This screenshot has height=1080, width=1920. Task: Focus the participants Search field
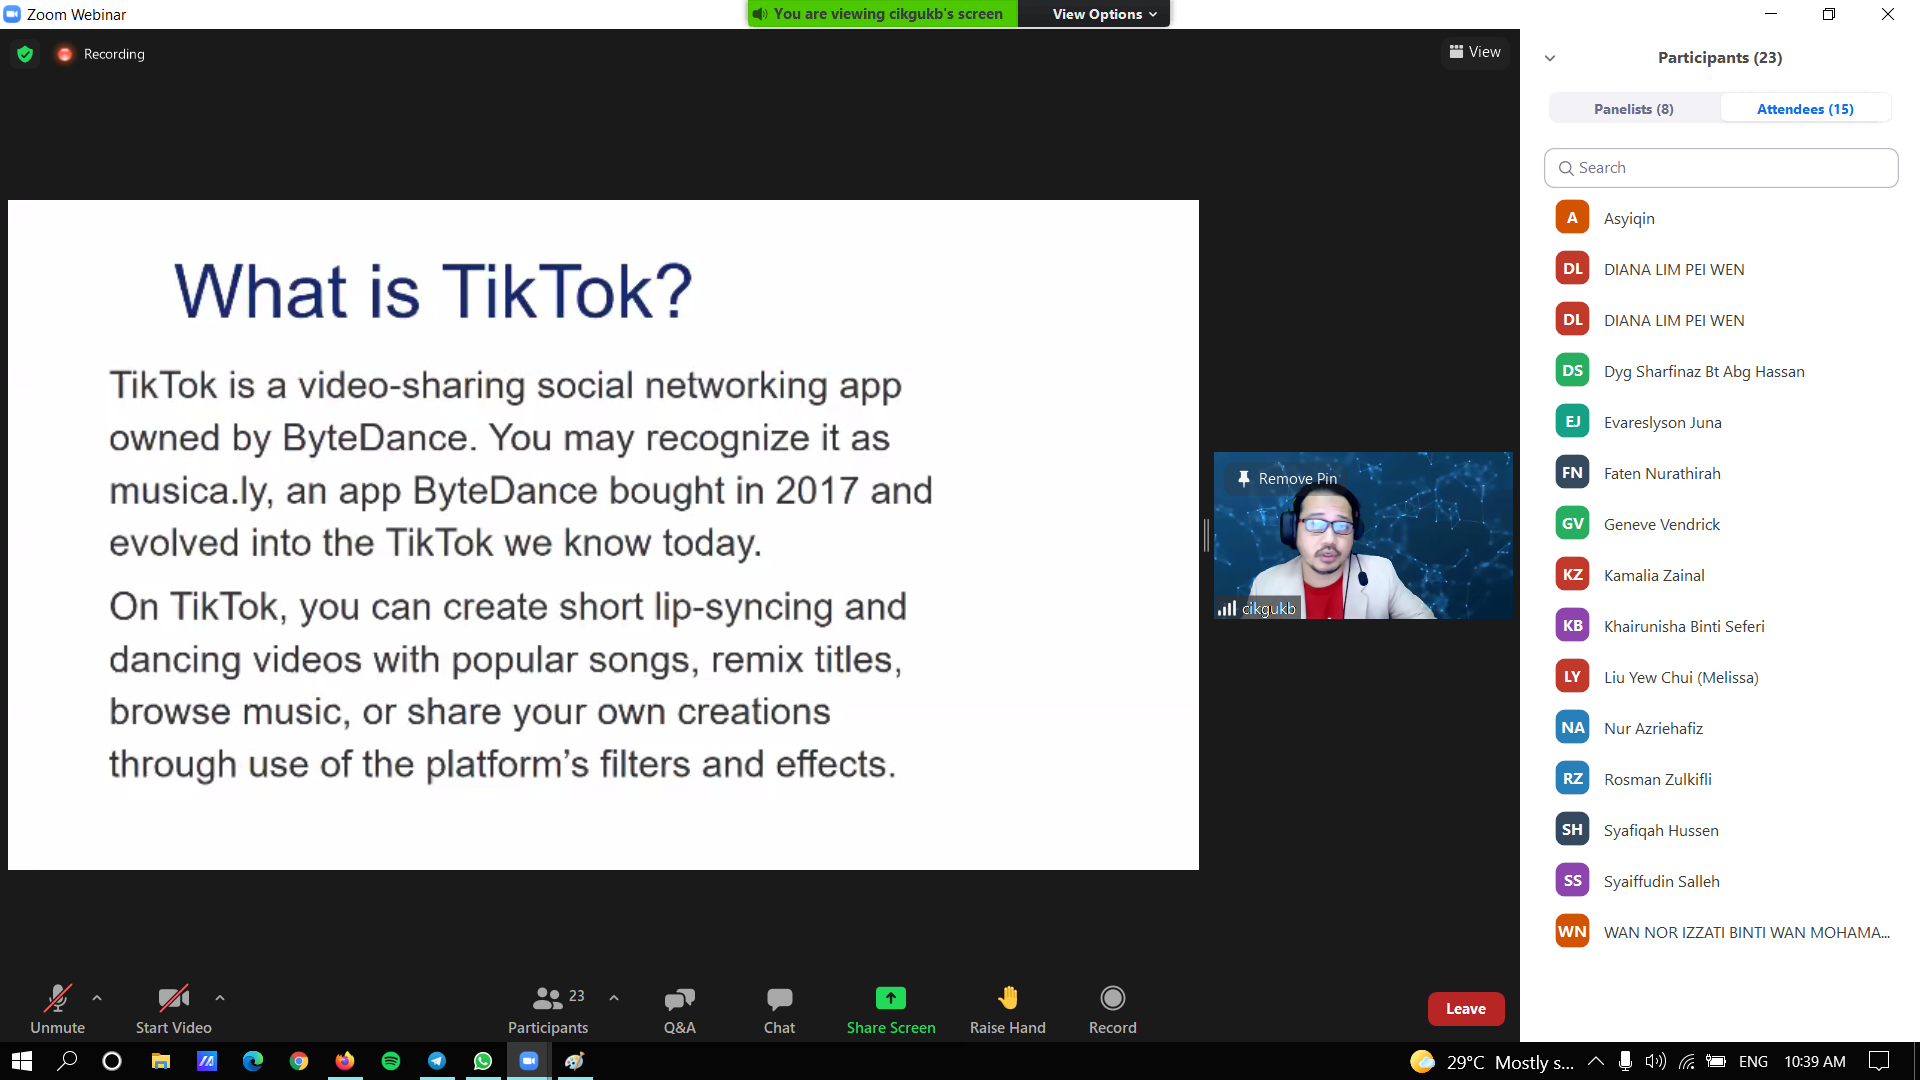(x=1720, y=168)
